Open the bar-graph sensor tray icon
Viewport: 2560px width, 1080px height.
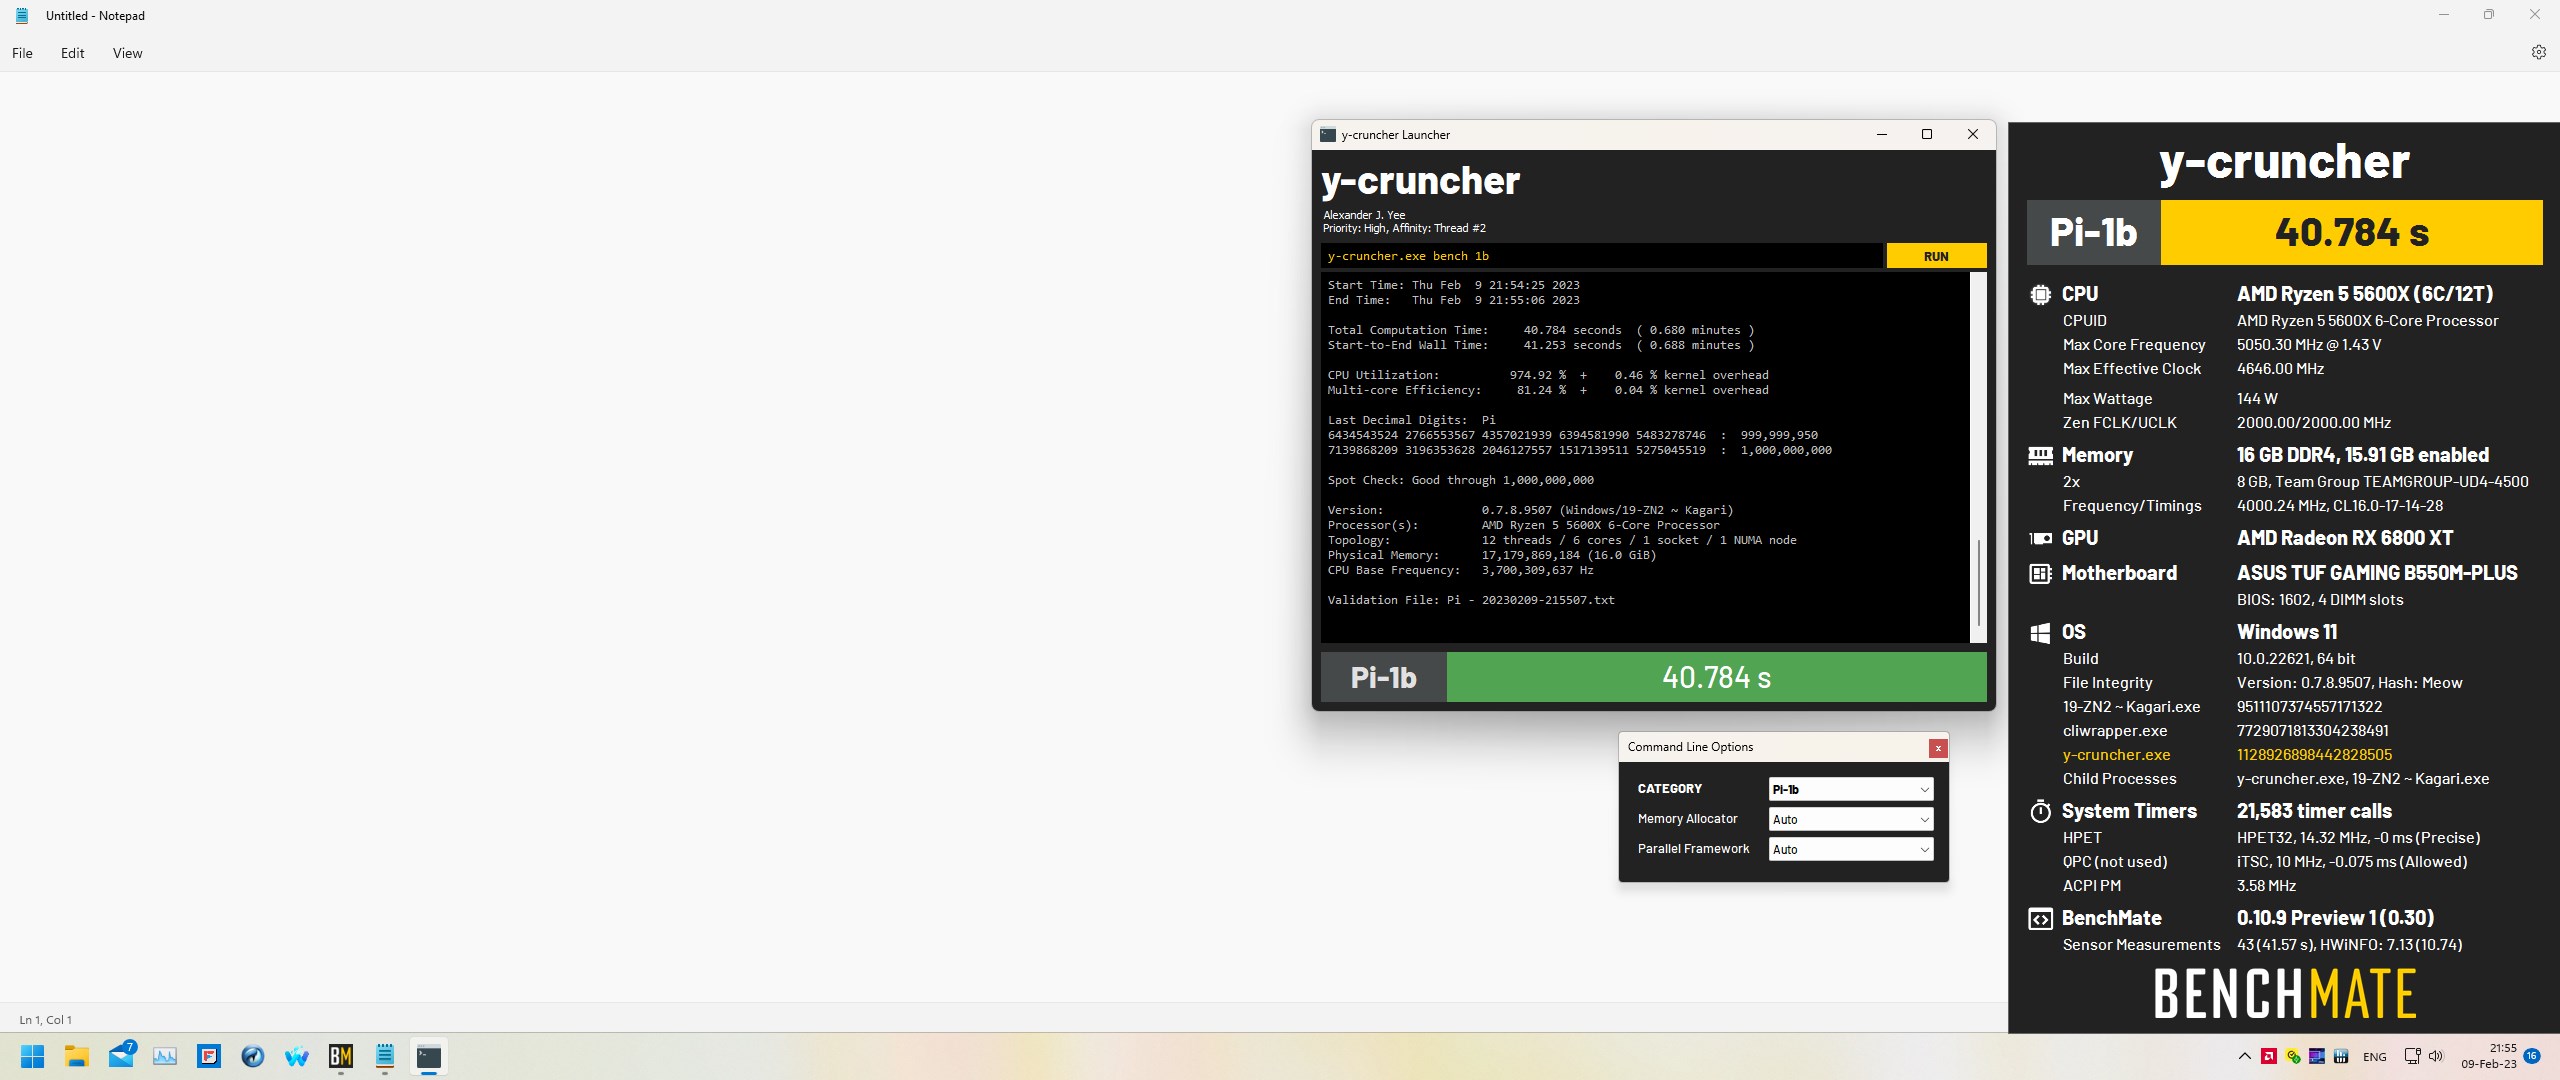[2341, 1056]
